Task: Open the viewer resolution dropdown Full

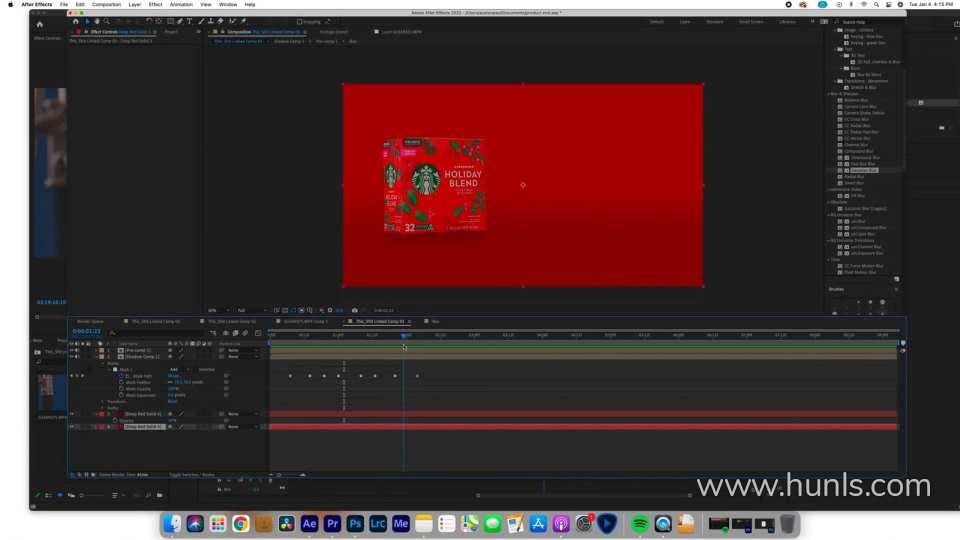Action: coord(250,310)
